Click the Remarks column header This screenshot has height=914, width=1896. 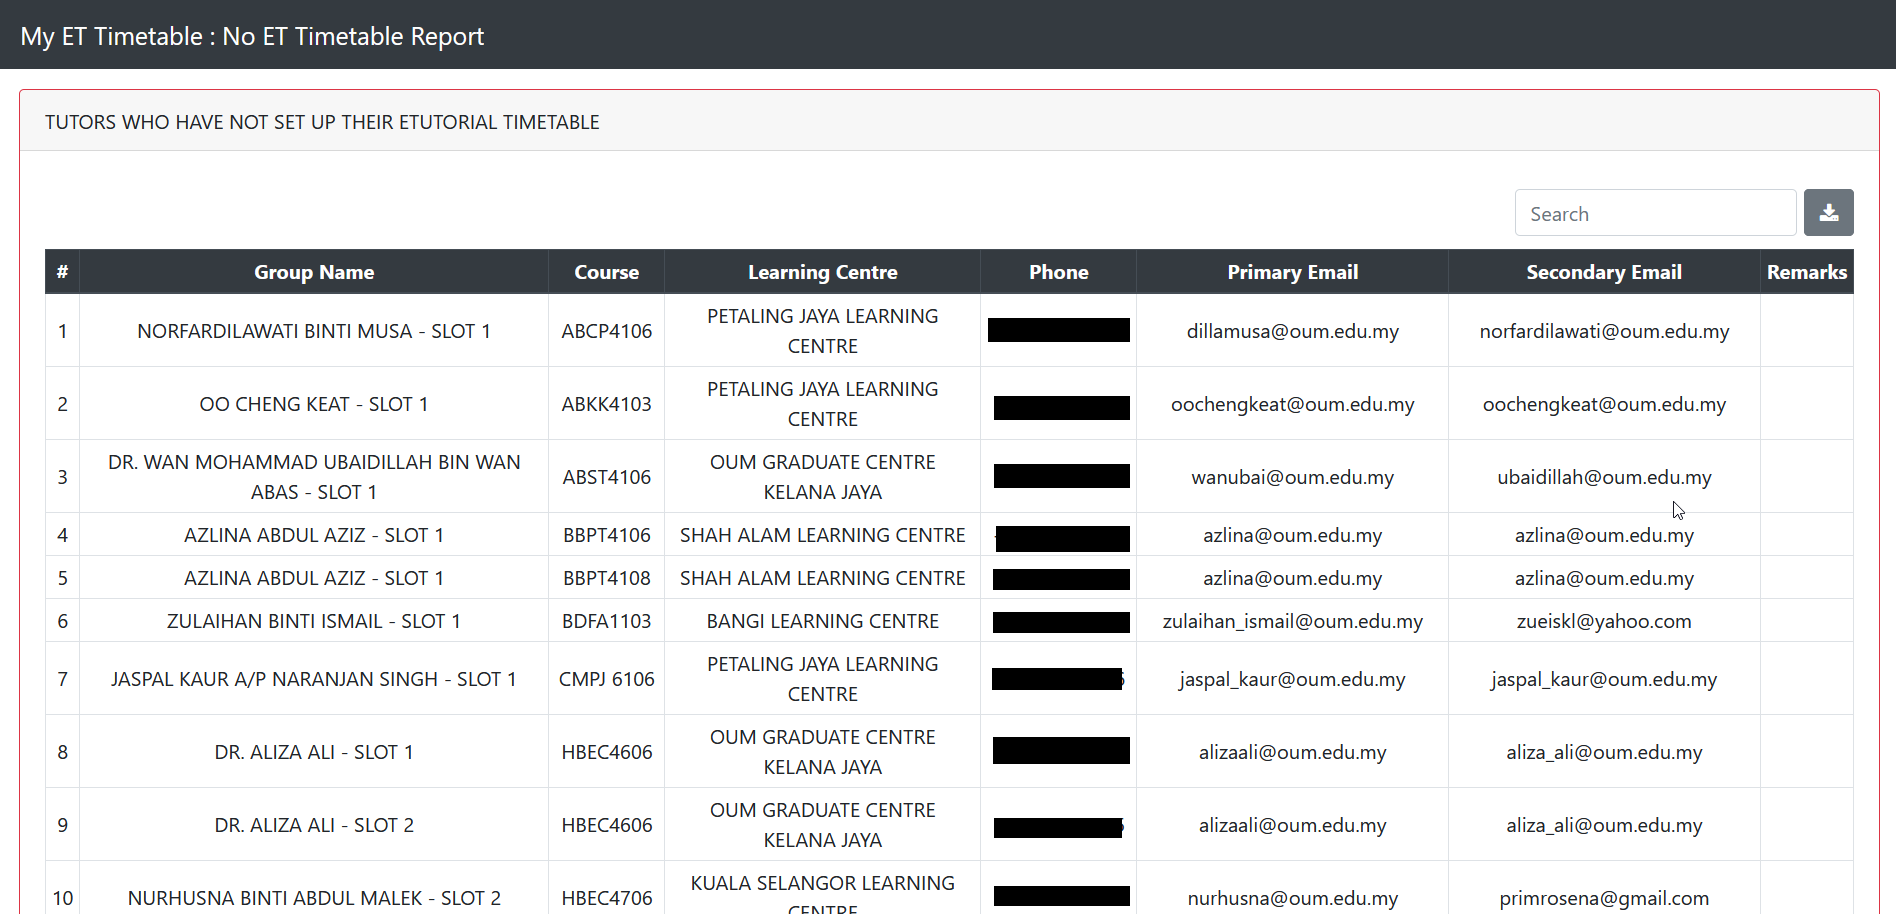pyautogui.click(x=1806, y=272)
